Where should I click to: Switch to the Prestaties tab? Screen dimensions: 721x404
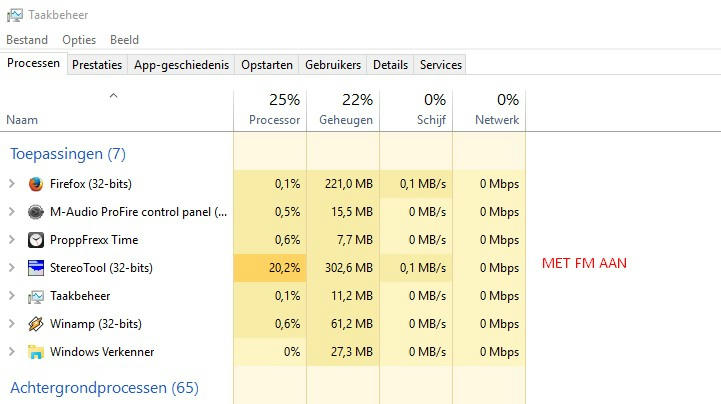point(97,64)
